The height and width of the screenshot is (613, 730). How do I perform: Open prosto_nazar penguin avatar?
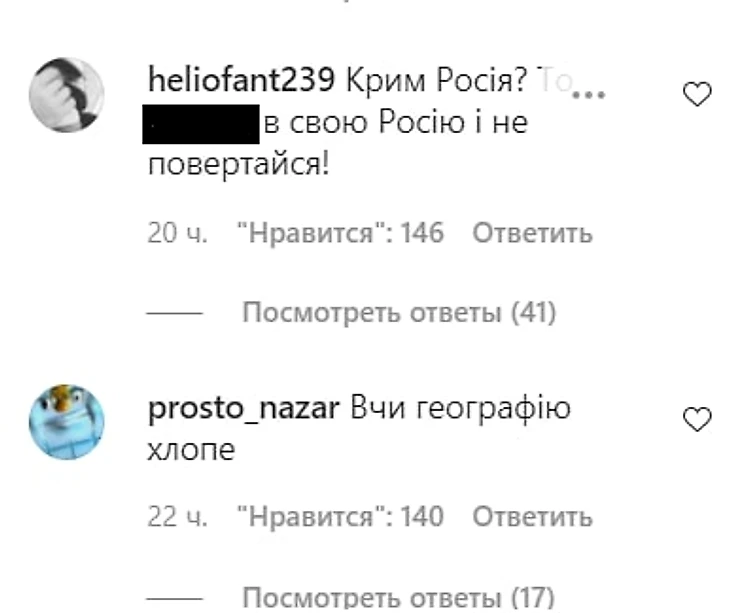tap(67, 422)
